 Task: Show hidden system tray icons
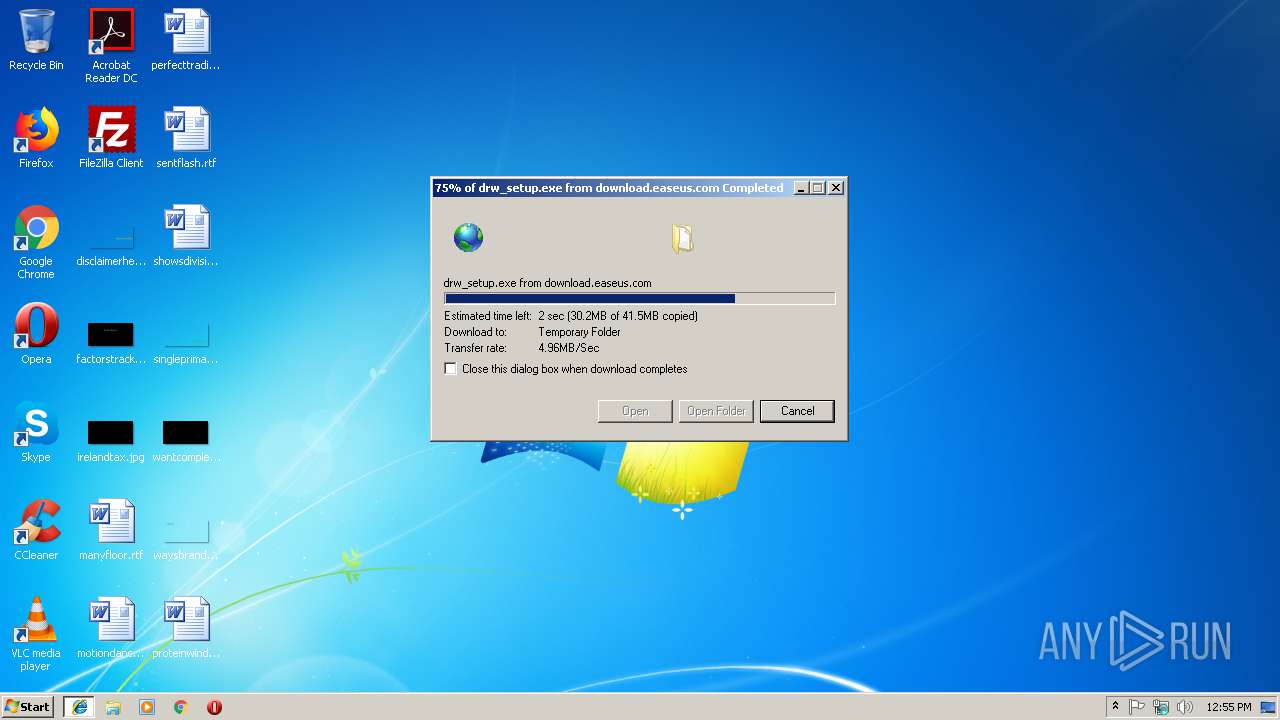(1115, 707)
